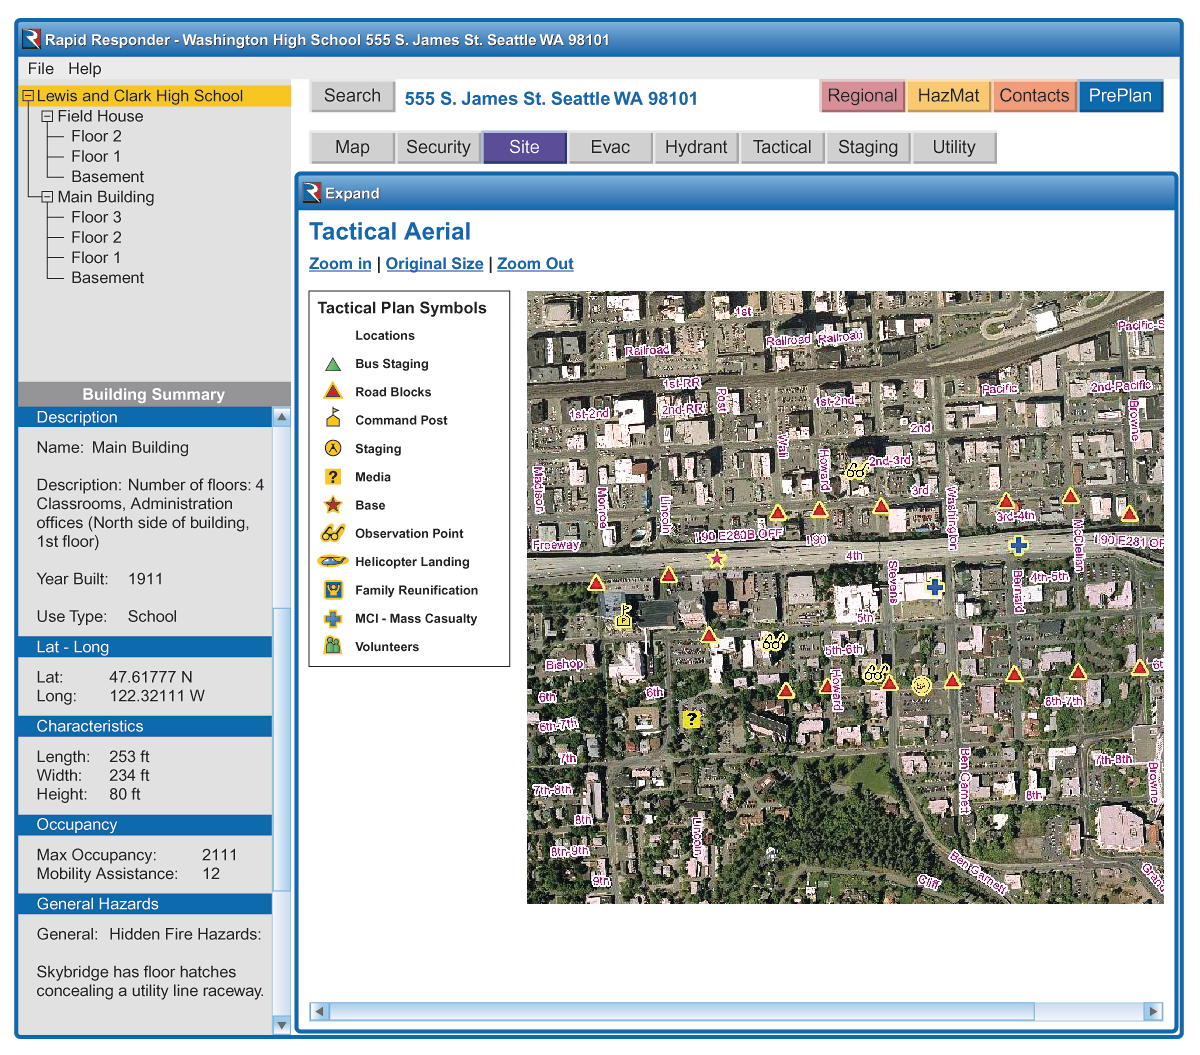The image size is (1200, 1055).
Task: Select Floor 3 under Main Building
Action: (x=96, y=217)
